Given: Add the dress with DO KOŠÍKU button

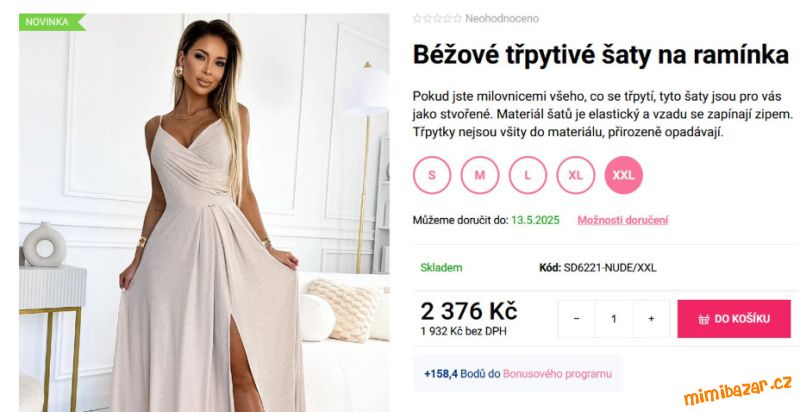Looking at the screenshot, I should pyautogui.click(x=734, y=319).
